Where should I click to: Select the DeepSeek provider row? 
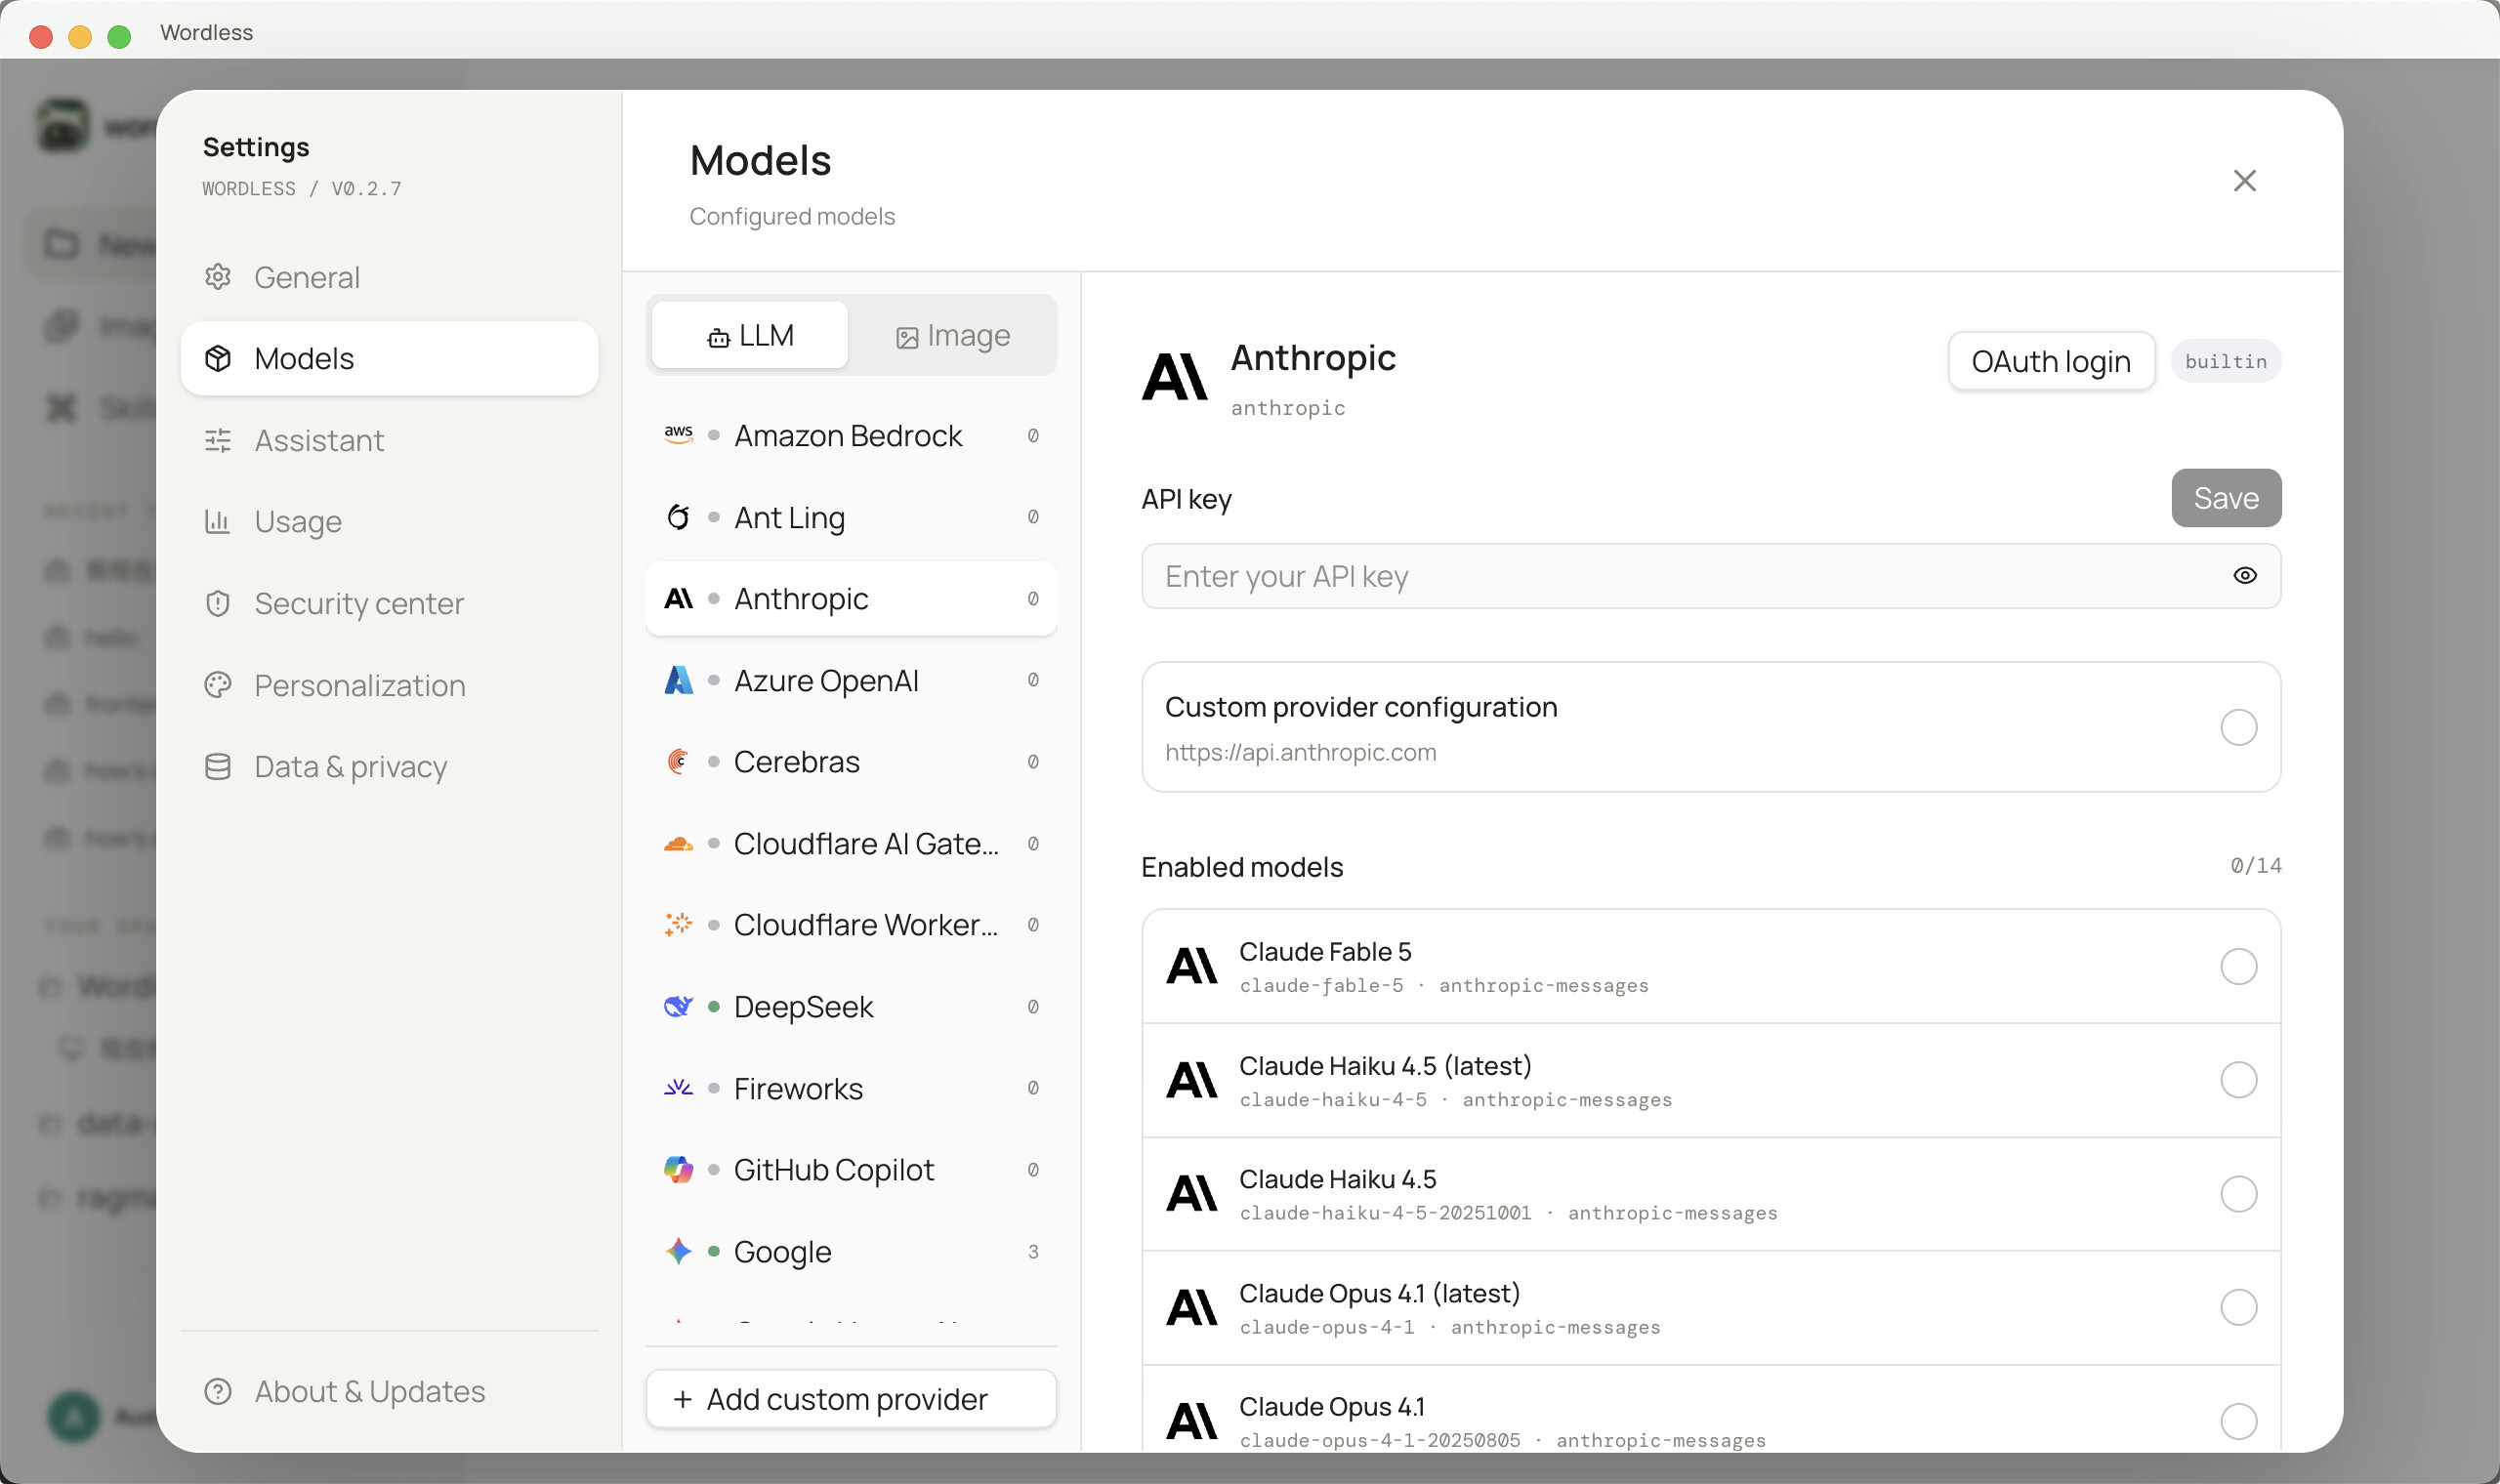click(851, 1006)
